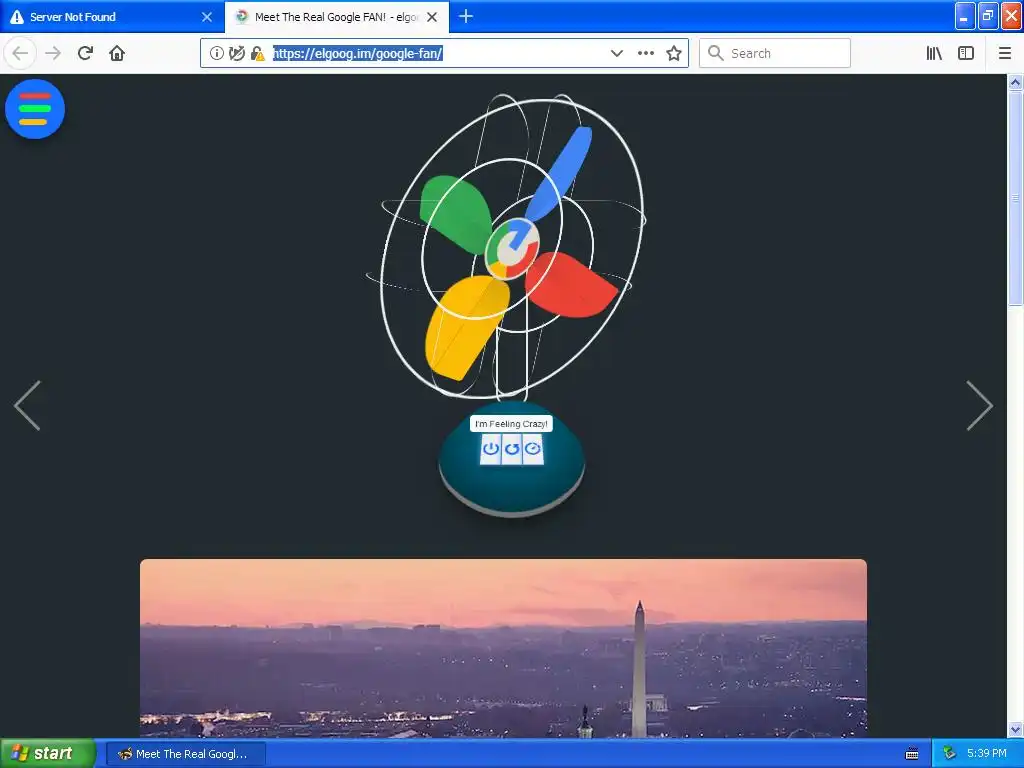The width and height of the screenshot is (1024, 768).
Task: Click the taskbar clock 5:39 PM
Action: click(x=987, y=754)
